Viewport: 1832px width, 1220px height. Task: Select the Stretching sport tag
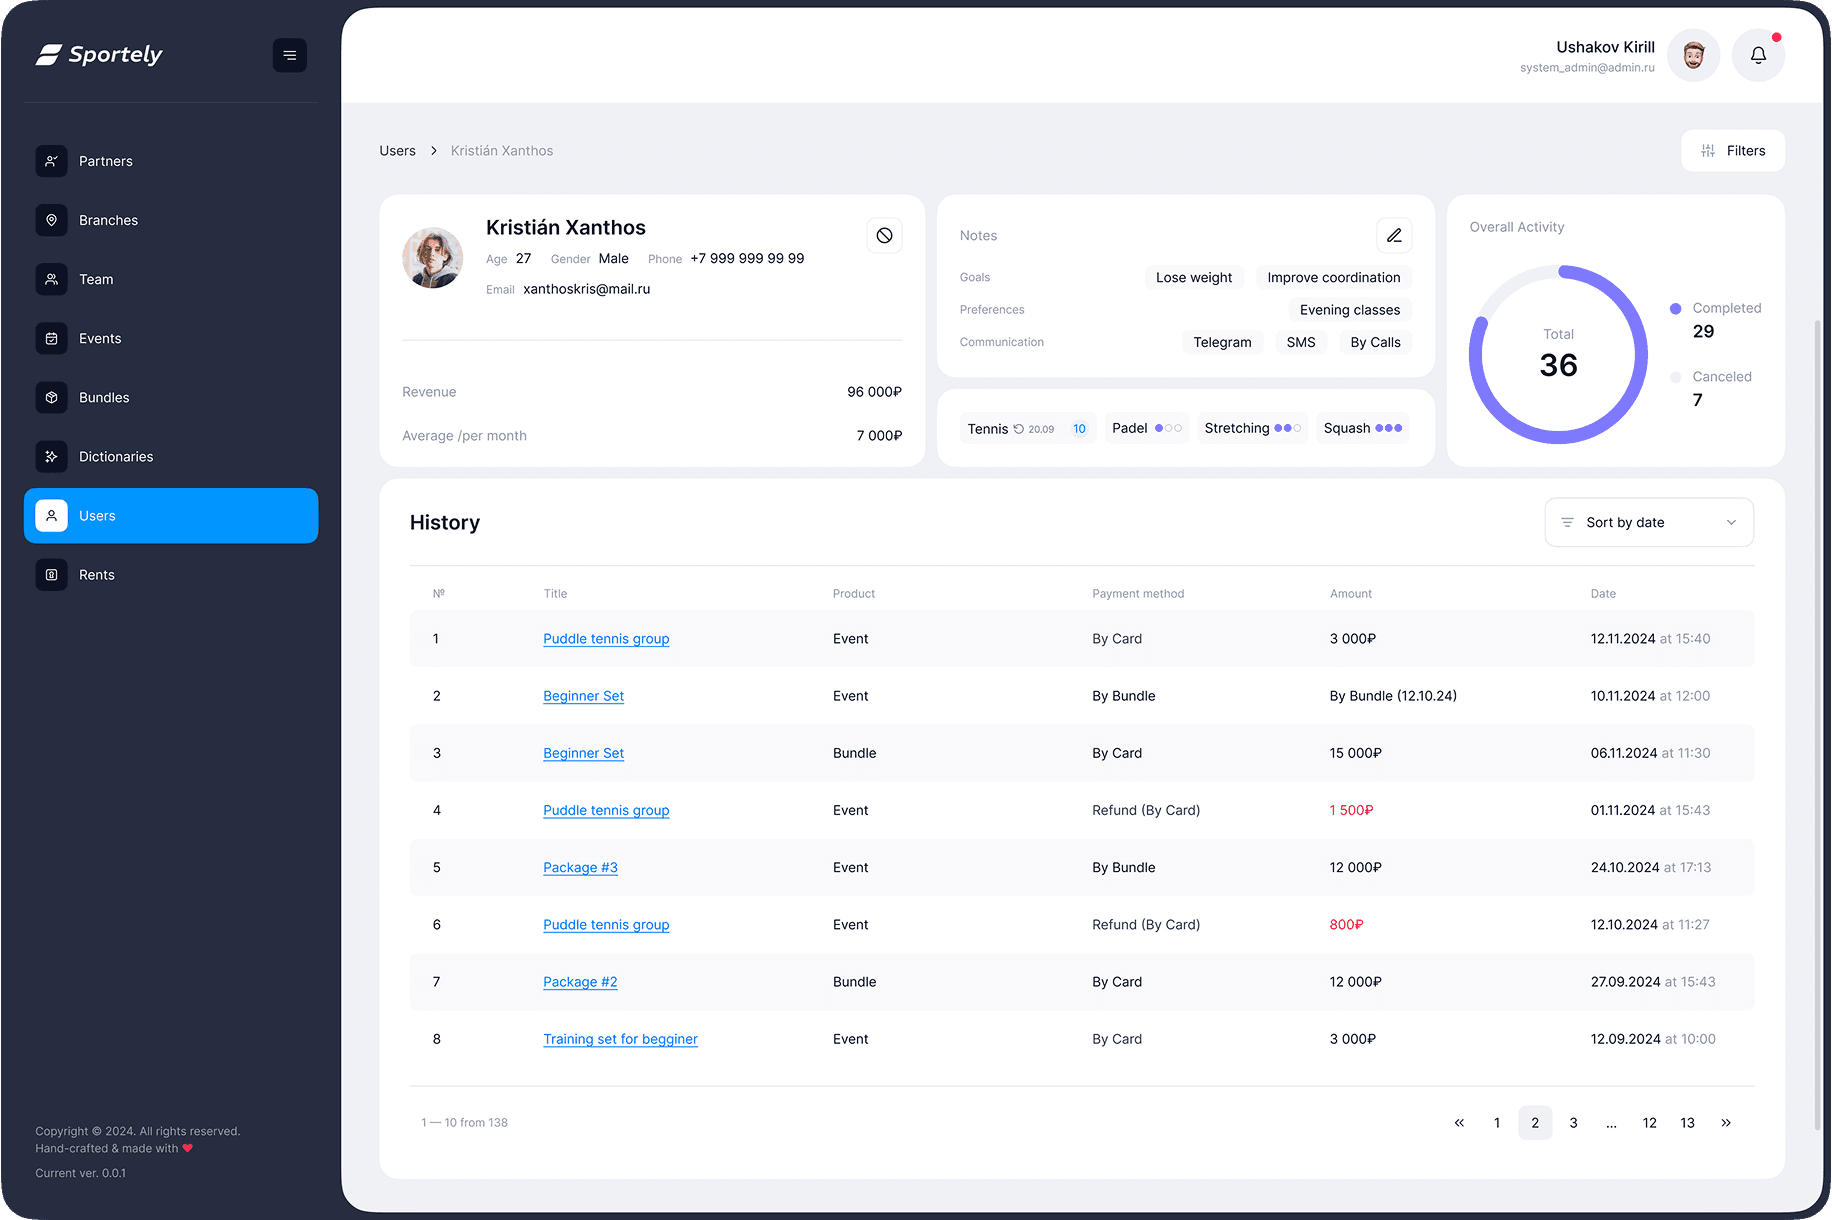click(x=1252, y=428)
